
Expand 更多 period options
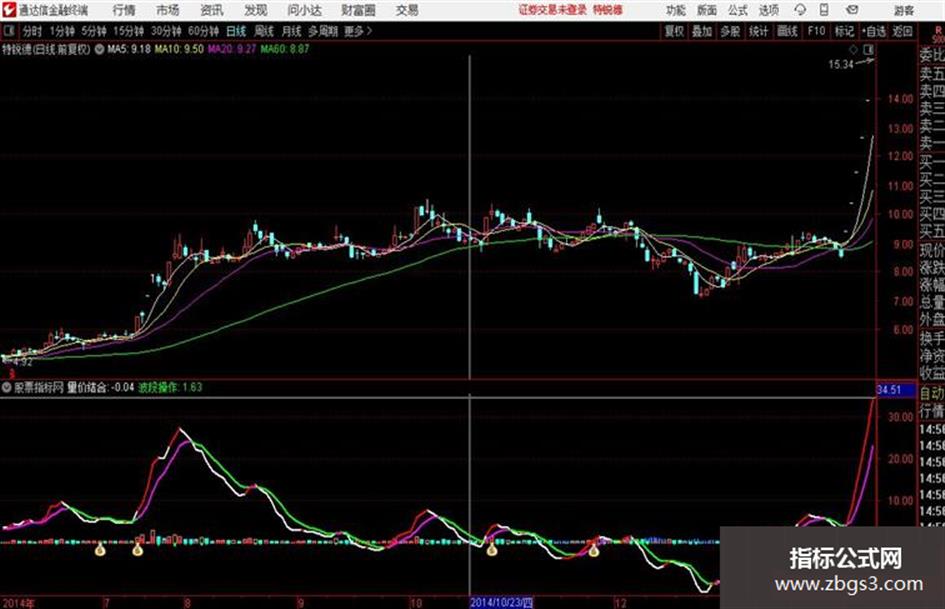pyautogui.click(x=358, y=31)
